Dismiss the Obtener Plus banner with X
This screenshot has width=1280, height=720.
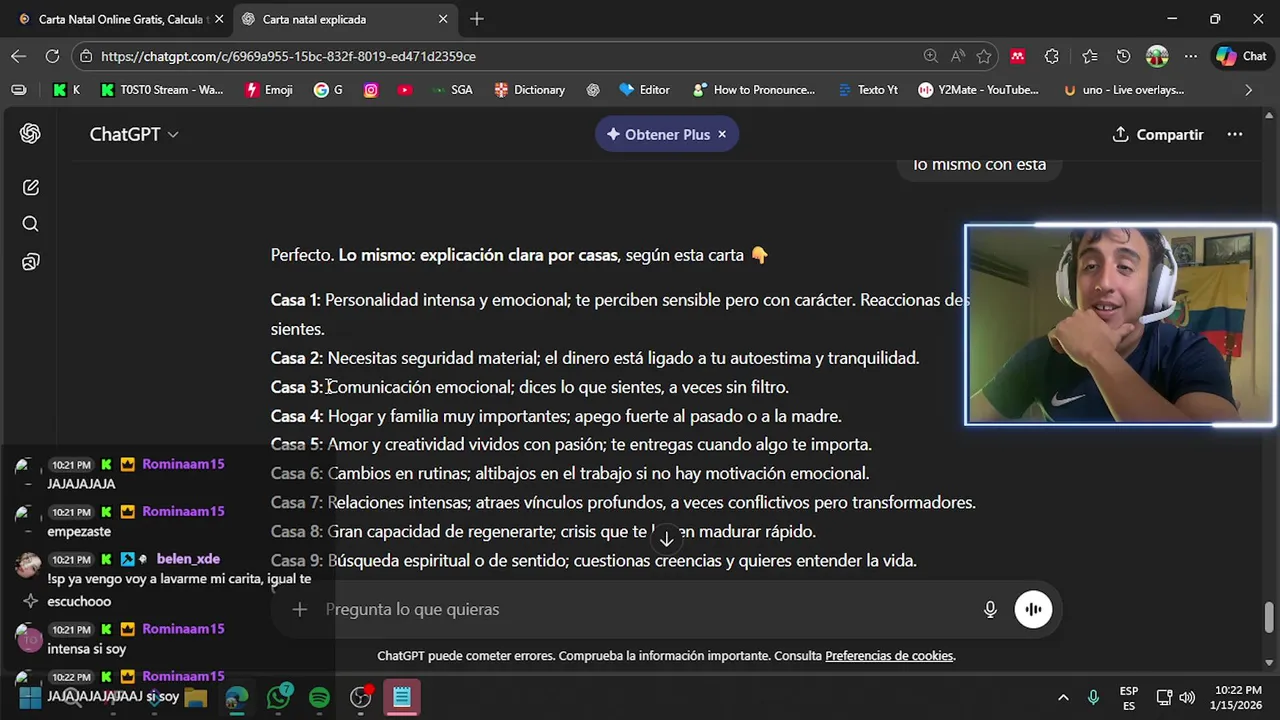[x=722, y=134]
